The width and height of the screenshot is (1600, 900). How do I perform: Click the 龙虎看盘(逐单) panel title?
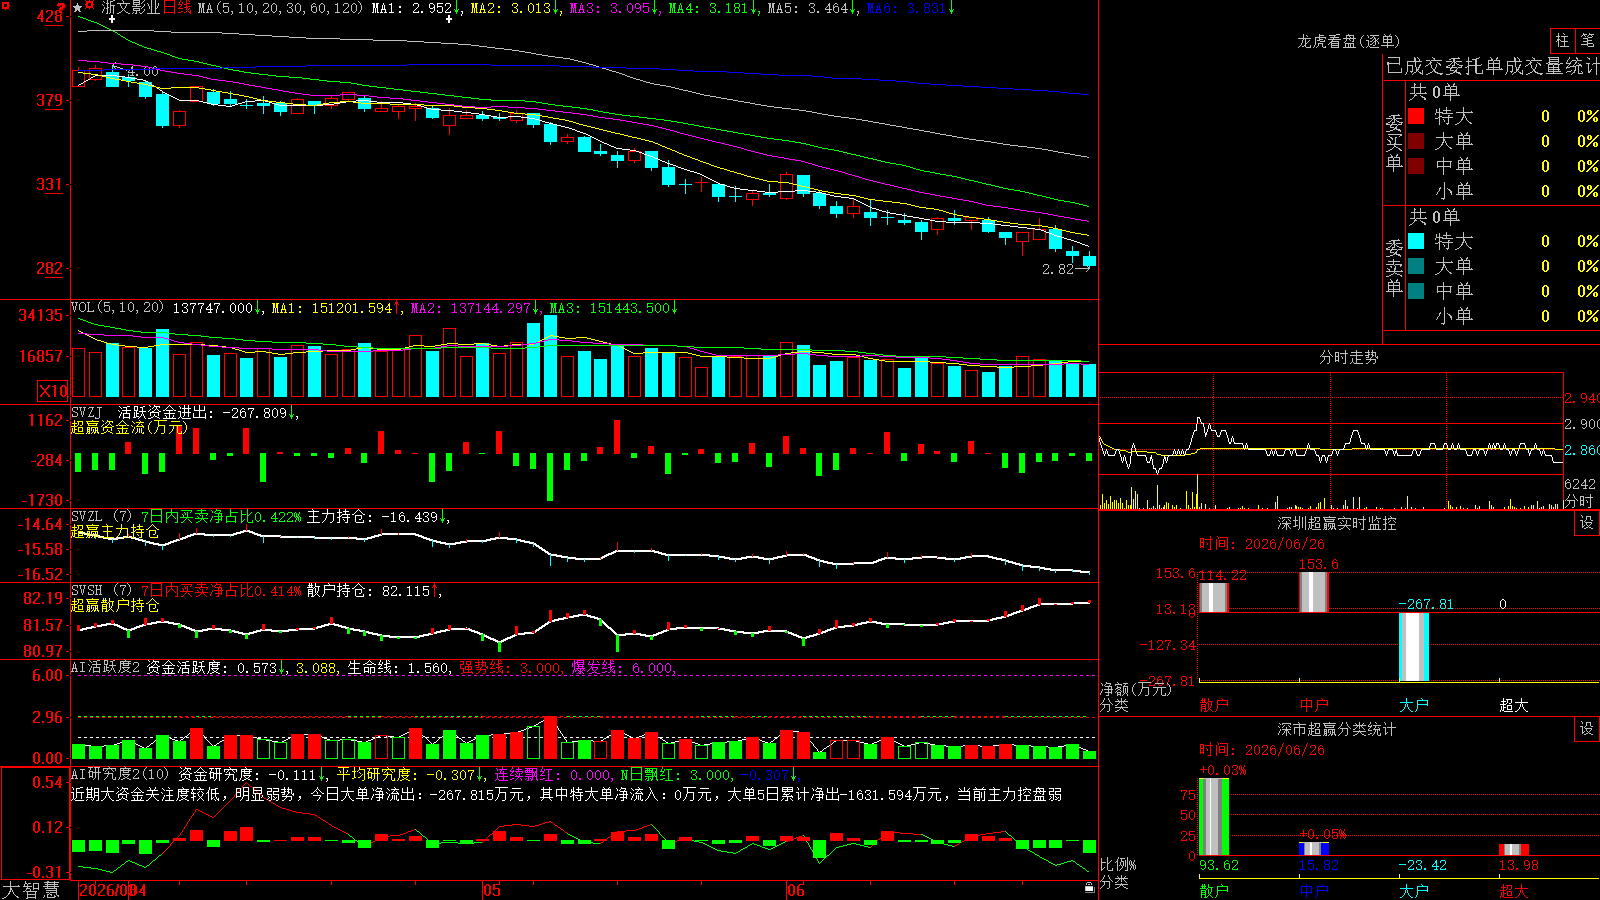1348,41
